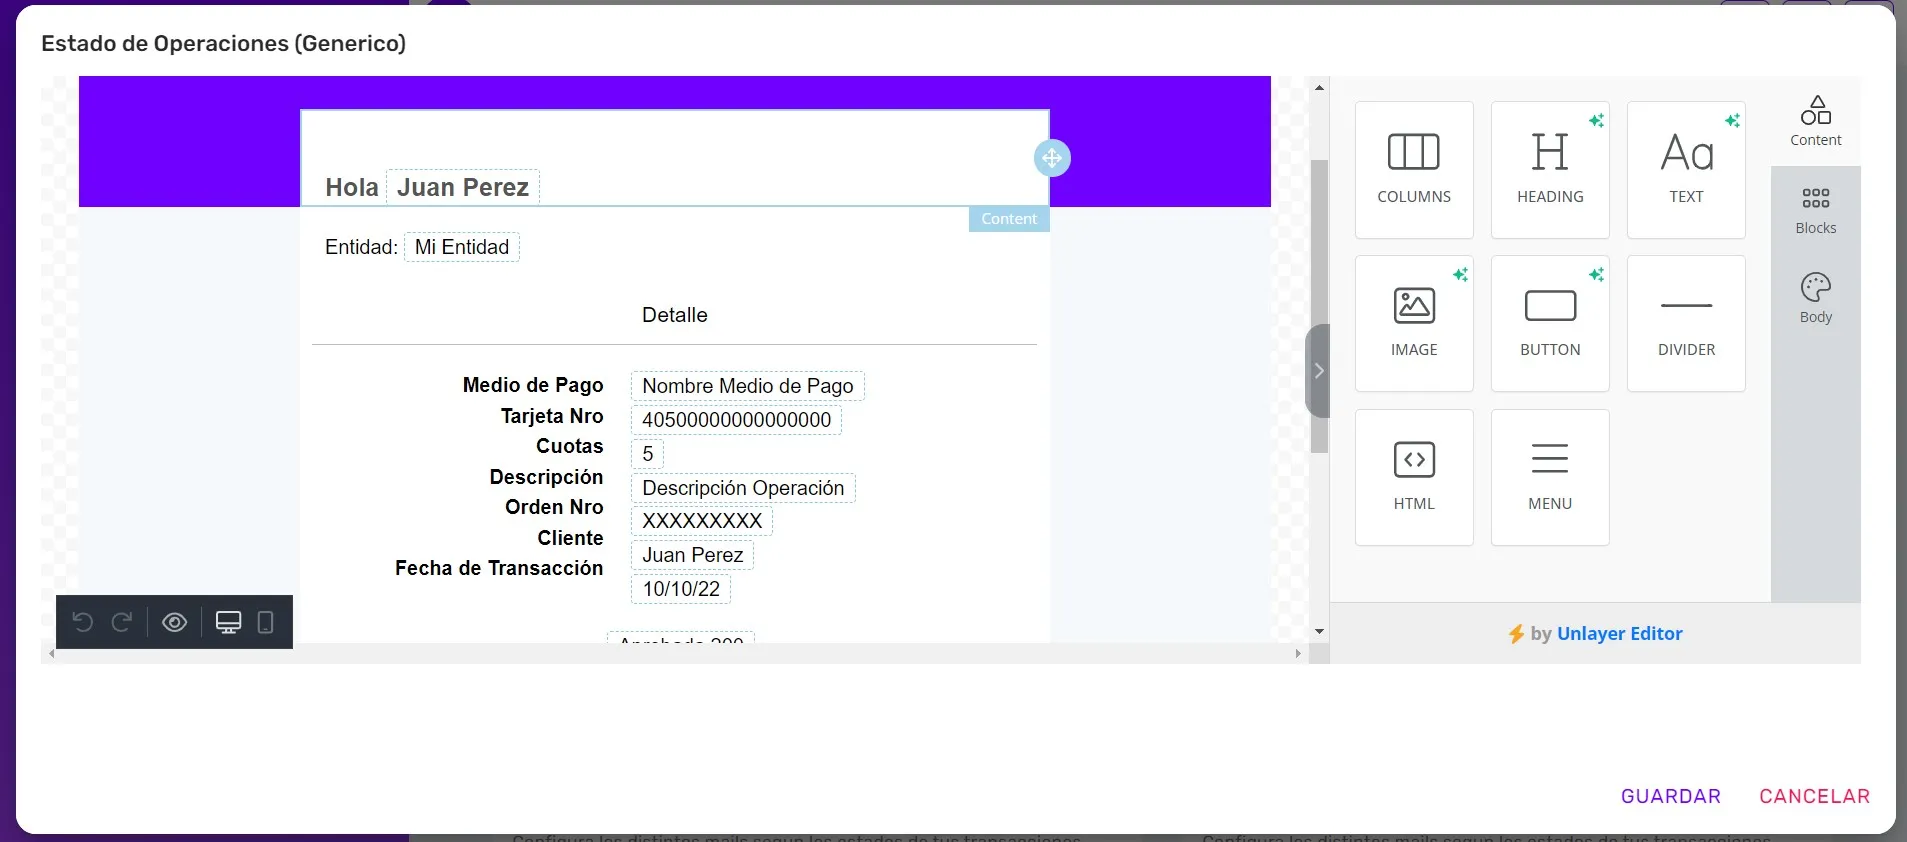The width and height of the screenshot is (1907, 842).
Task: Click the 'Medio de Pago' label
Action: (533, 385)
